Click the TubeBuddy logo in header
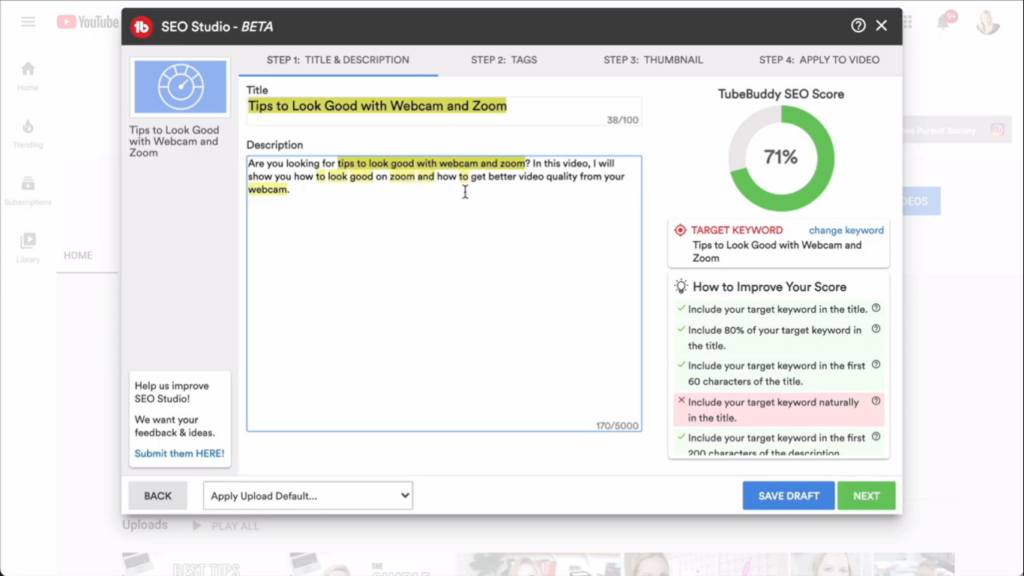 click(x=141, y=27)
